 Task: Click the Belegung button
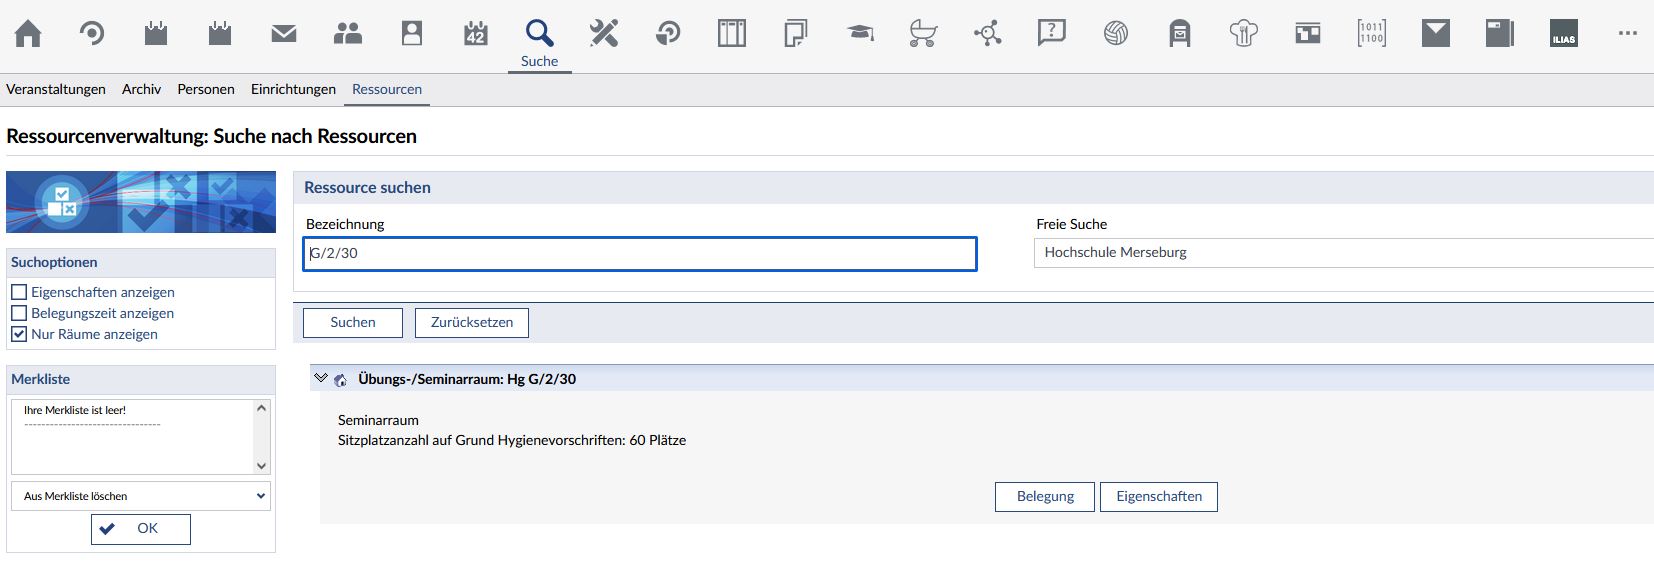click(x=1045, y=497)
